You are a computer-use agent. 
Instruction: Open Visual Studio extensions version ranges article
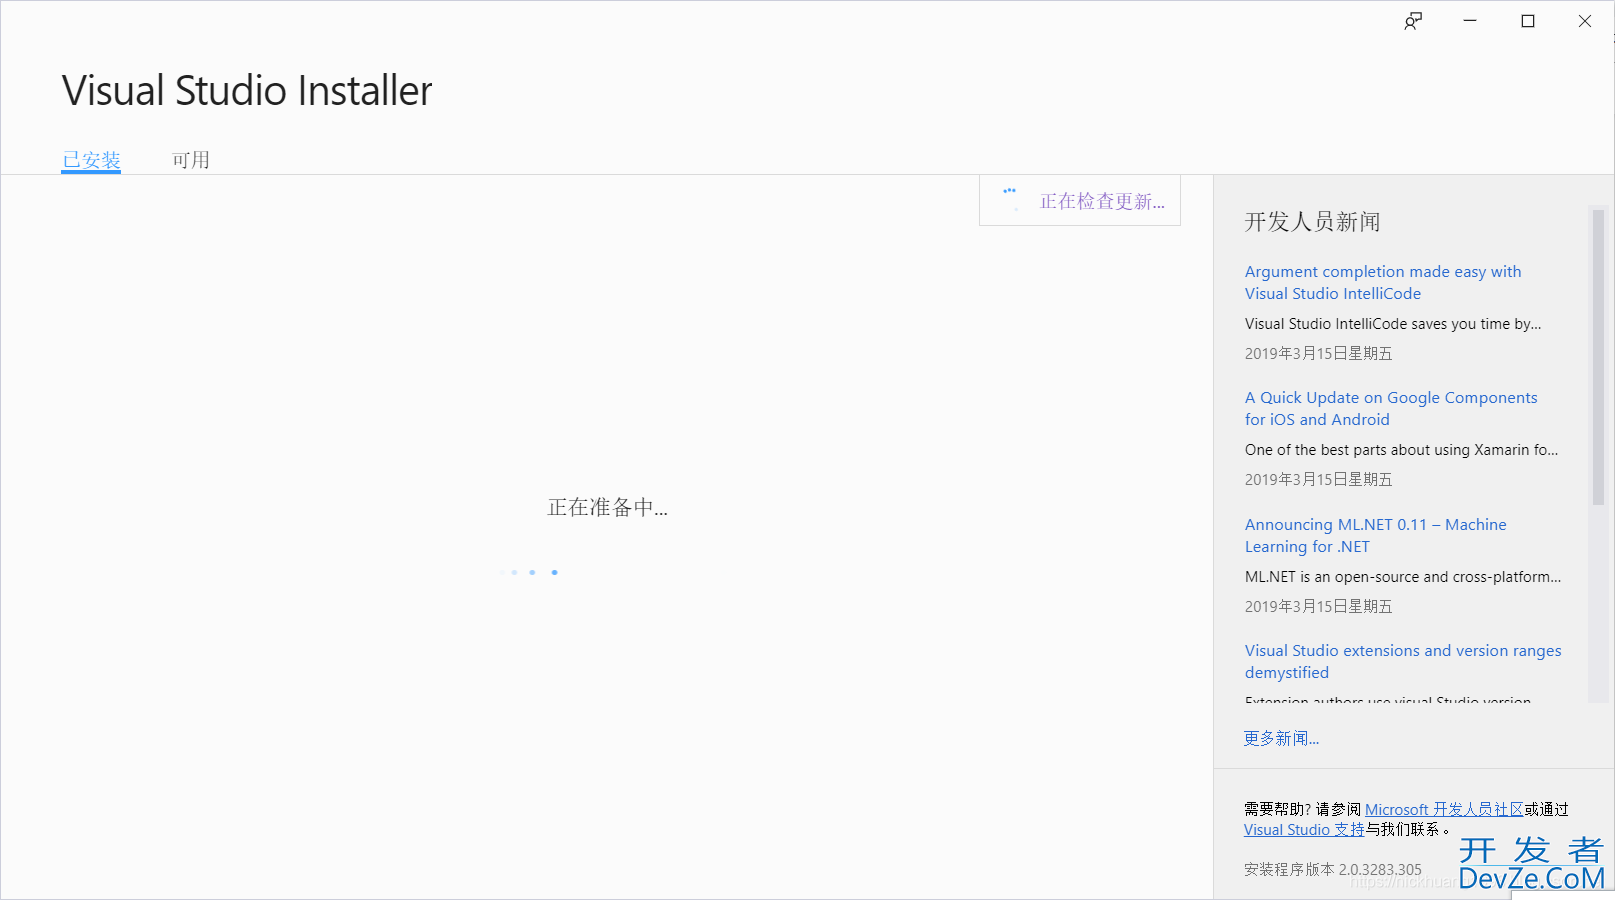click(1403, 661)
